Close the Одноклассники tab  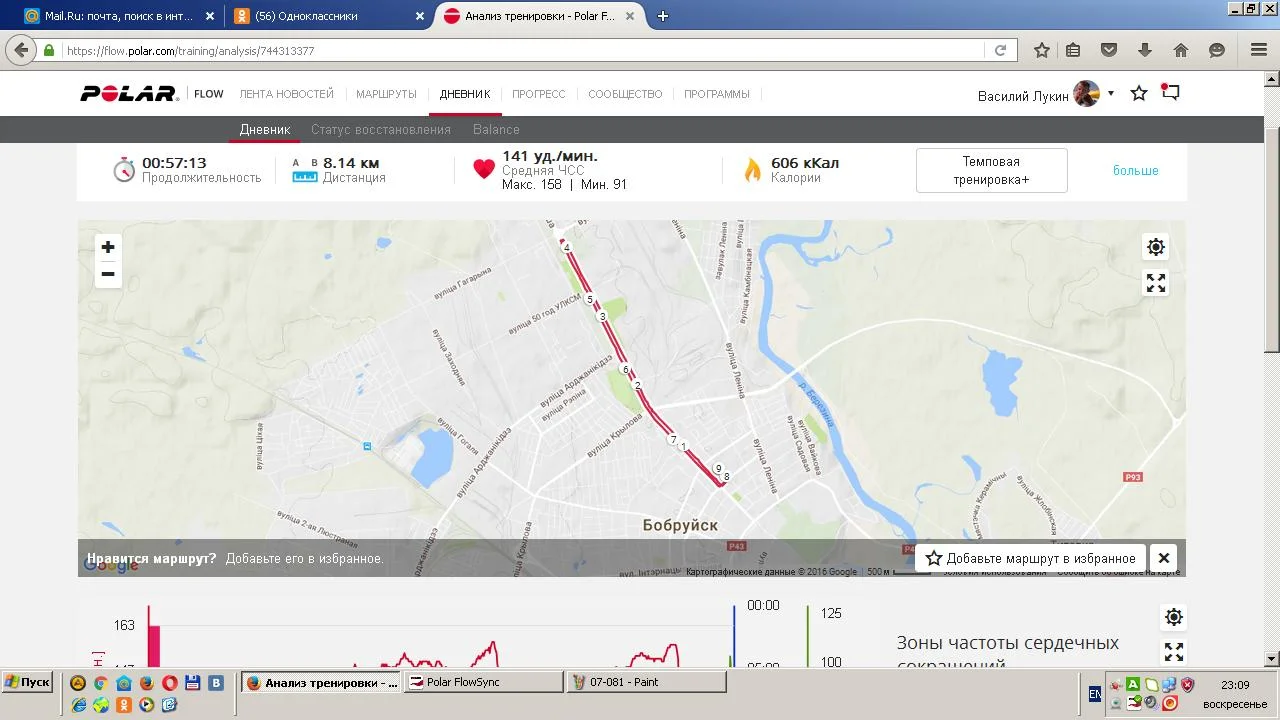tap(420, 16)
